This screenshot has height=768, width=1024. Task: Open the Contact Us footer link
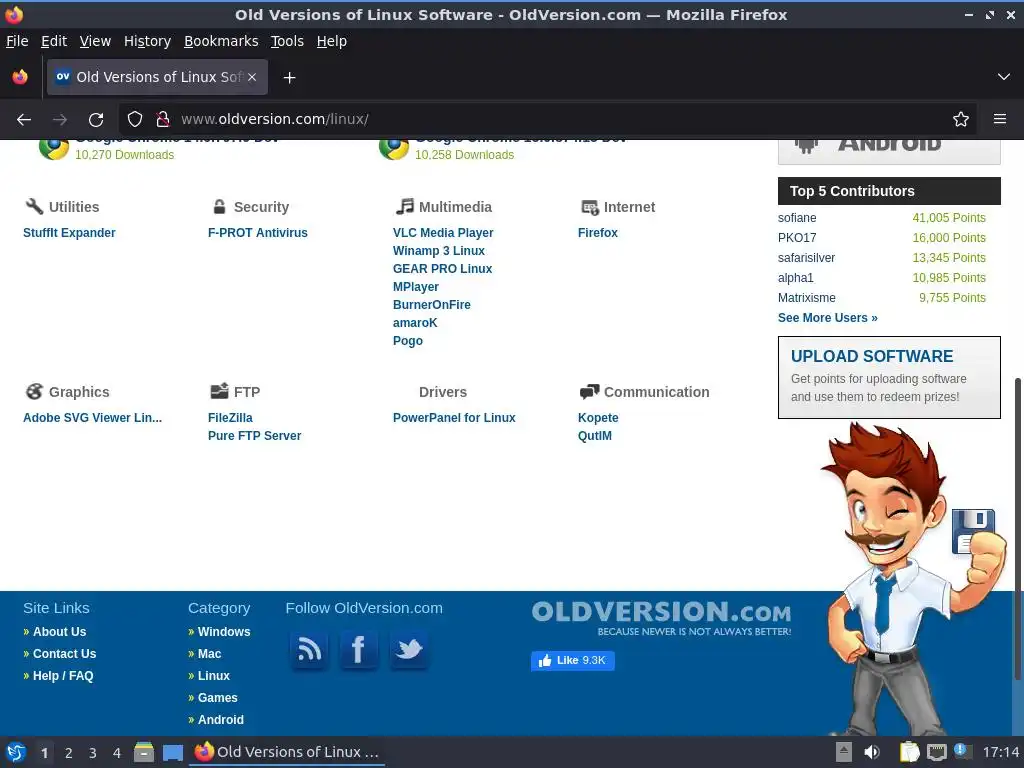point(64,654)
